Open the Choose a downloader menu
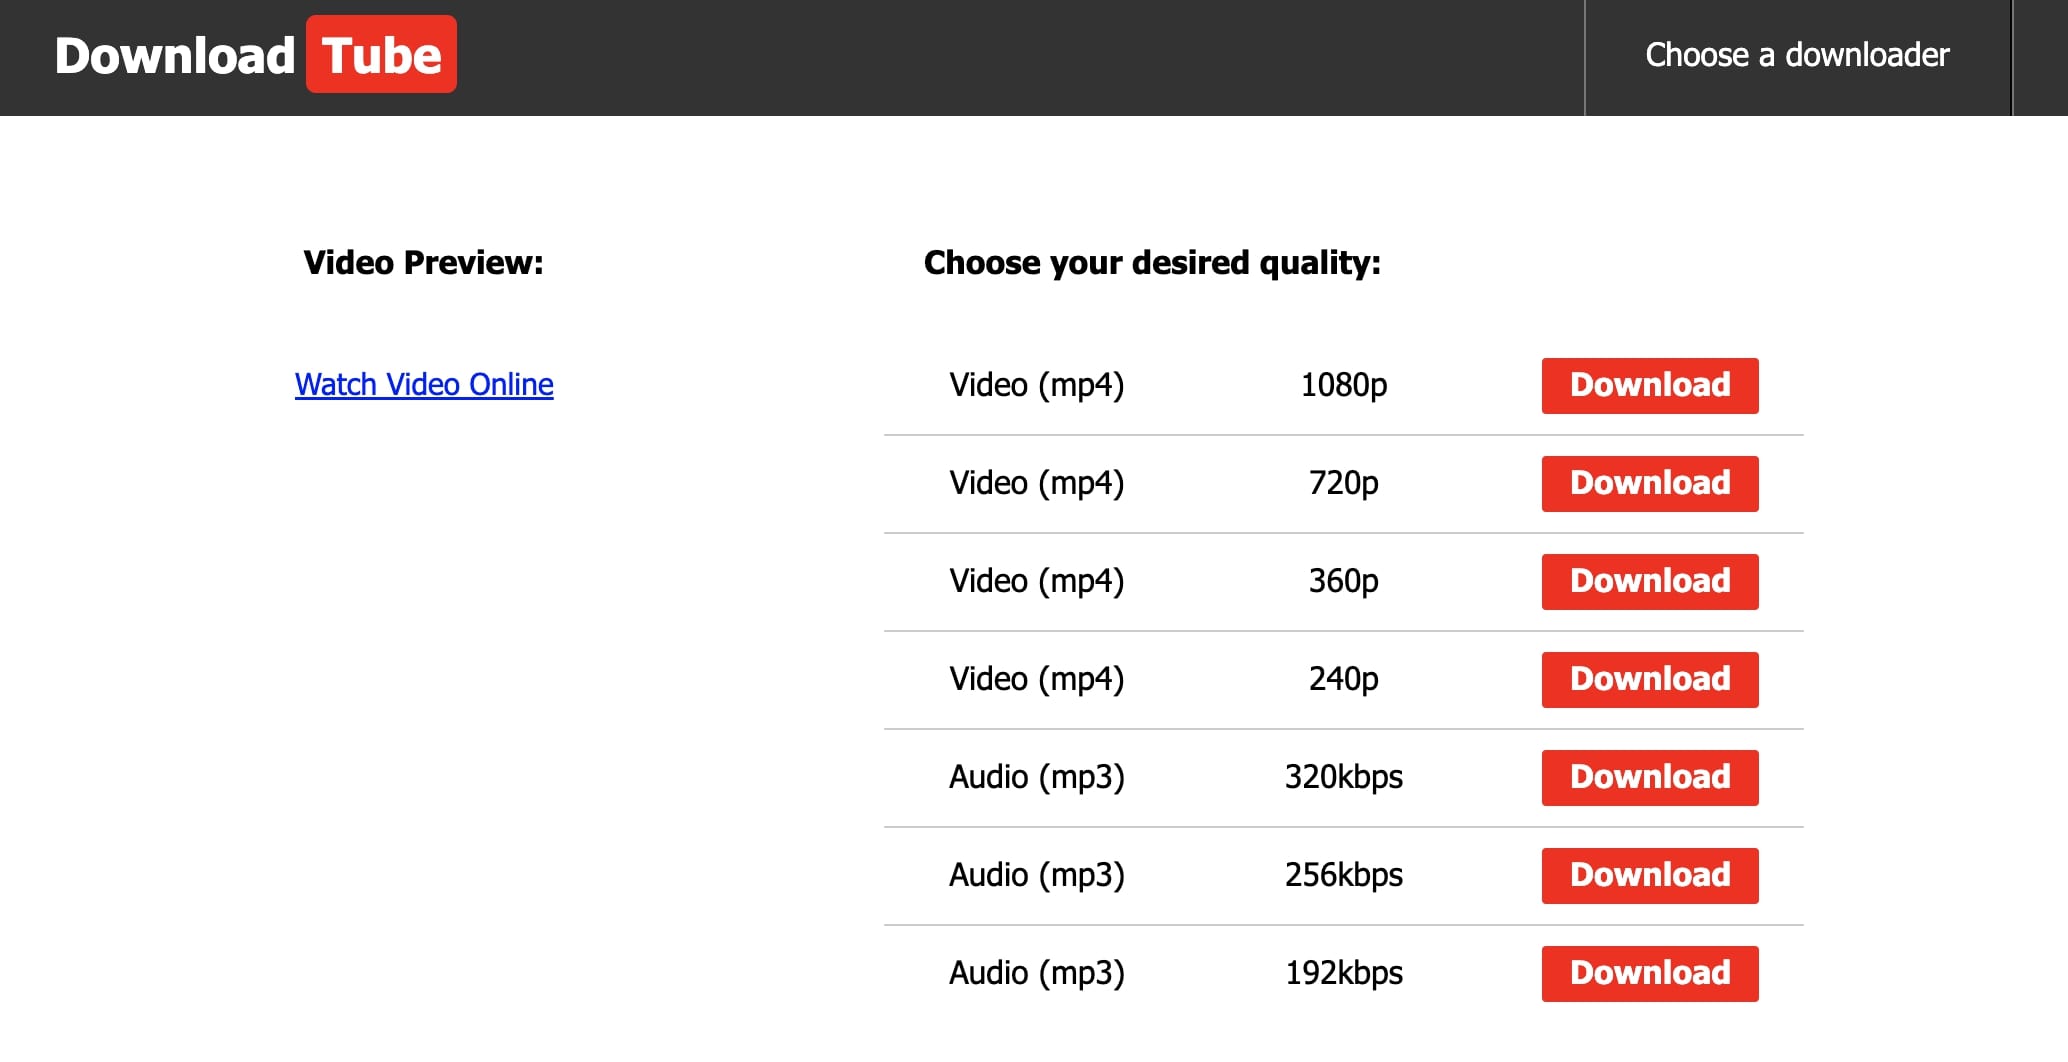Image resolution: width=2068 pixels, height=1062 pixels. (x=1797, y=55)
